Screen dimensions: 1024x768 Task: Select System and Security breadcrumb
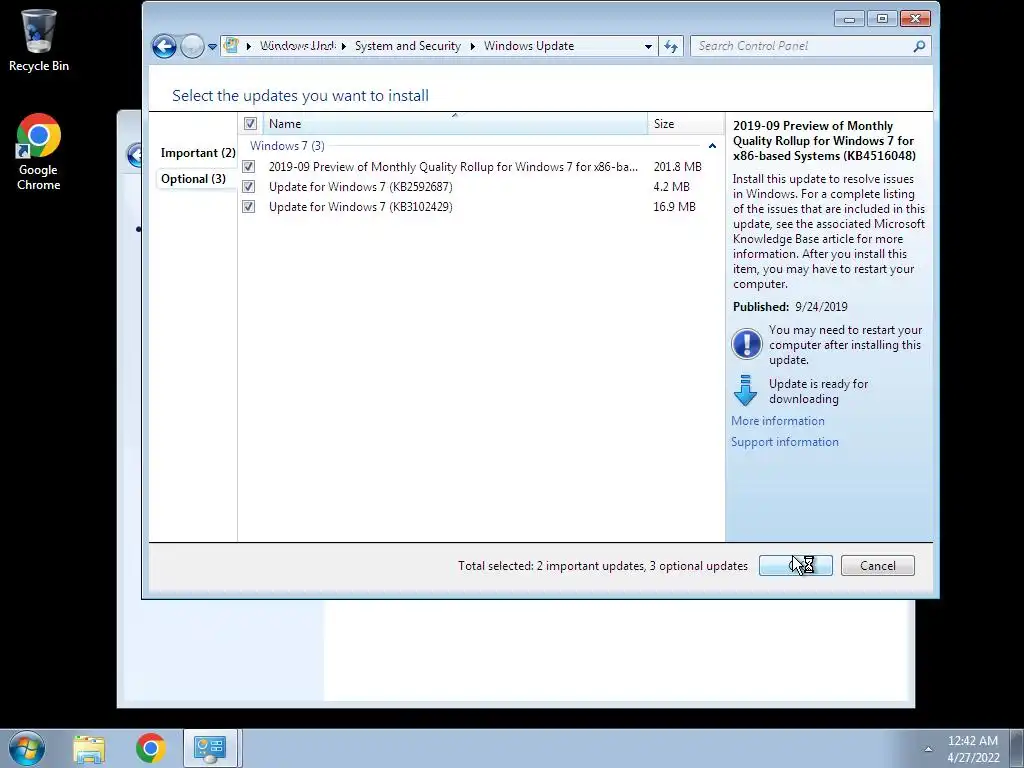point(408,46)
